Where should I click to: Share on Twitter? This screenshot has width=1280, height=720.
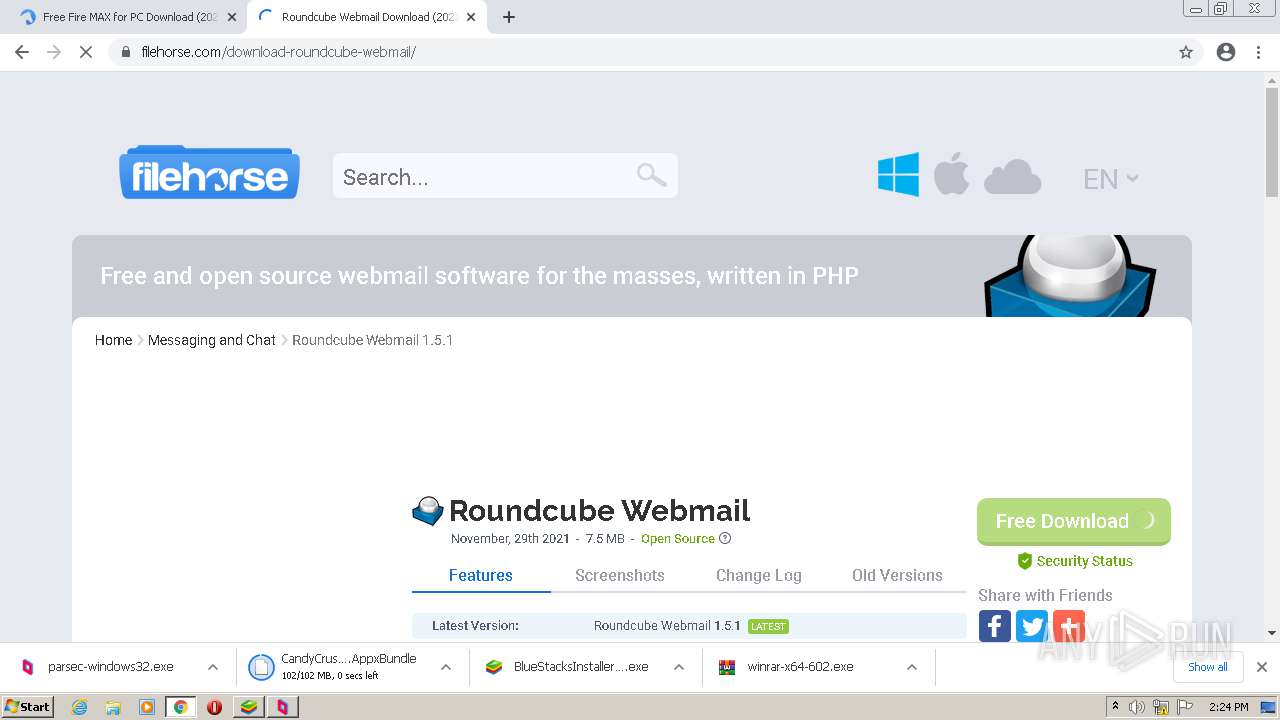coord(1031,626)
